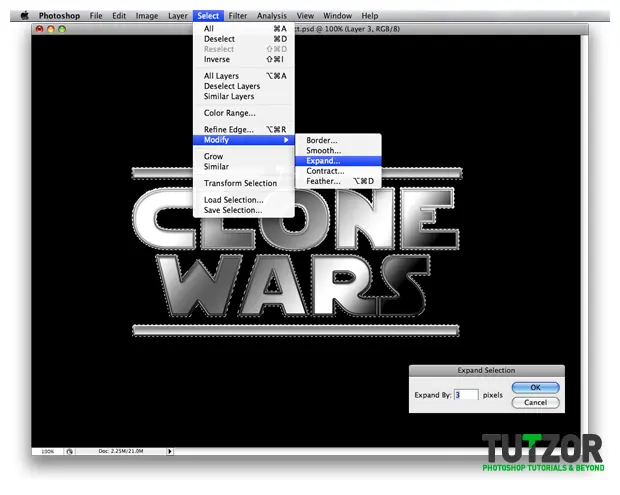Viewport: 620px width, 495px height.
Task: Click the green zoom window button
Action: [x=62, y=29]
